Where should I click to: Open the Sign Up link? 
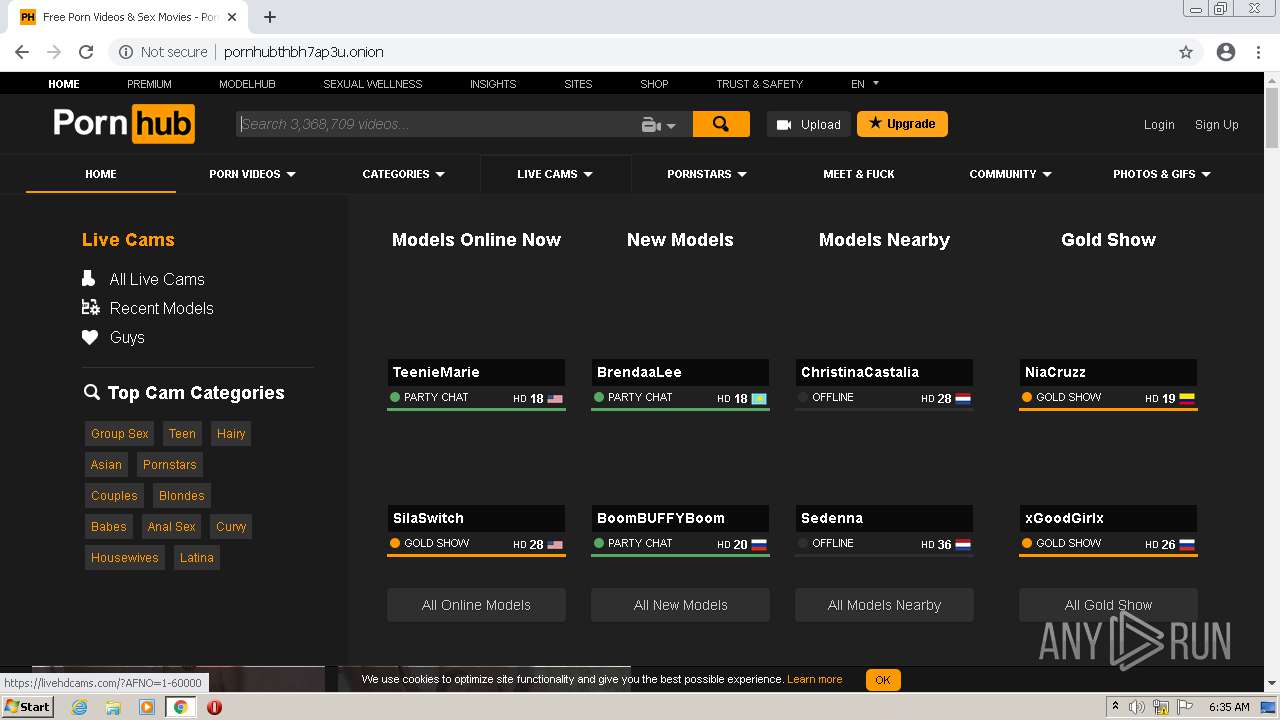(1217, 125)
